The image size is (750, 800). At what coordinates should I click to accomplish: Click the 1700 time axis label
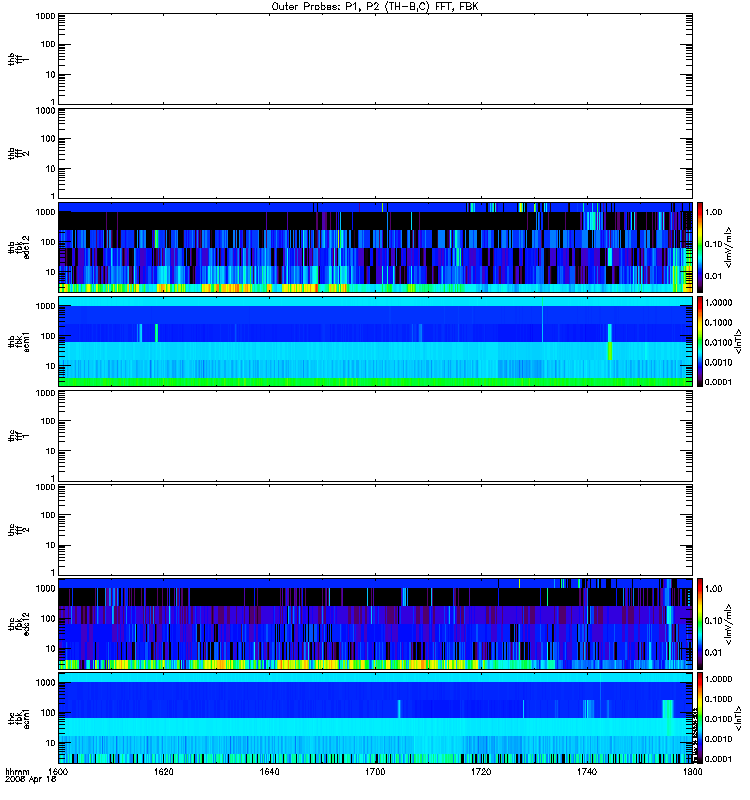375,772
